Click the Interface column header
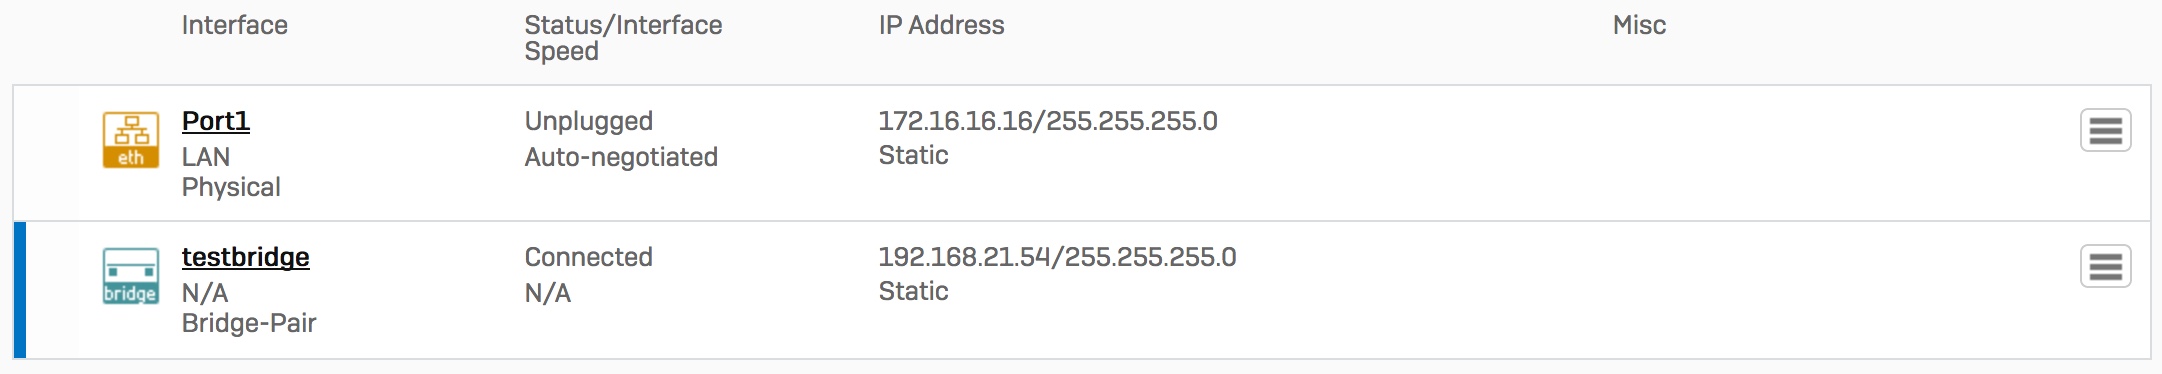This screenshot has height=374, width=2162. (235, 25)
